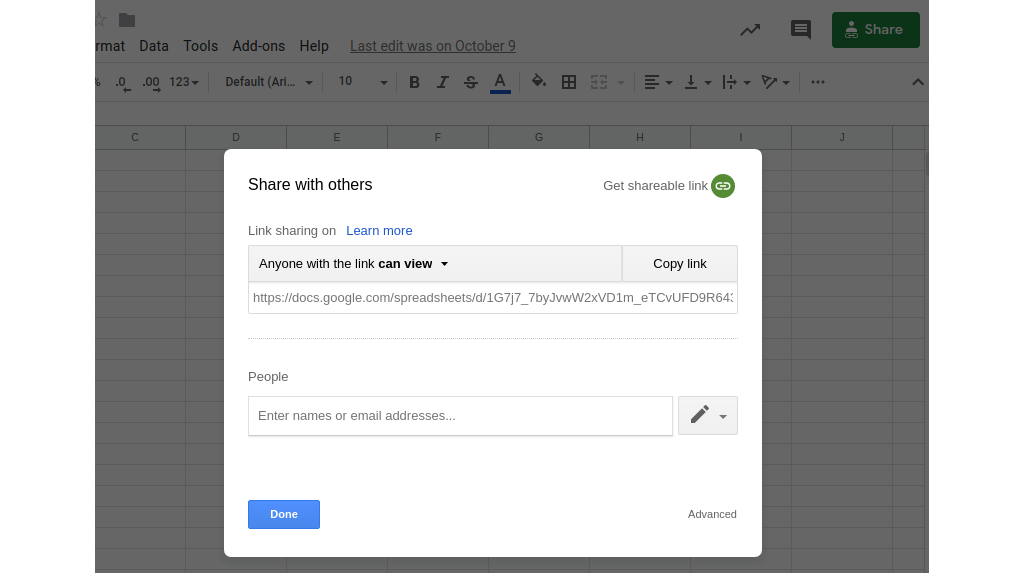This screenshot has width=1024, height=573.
Task: Click the names or email addresses field
Action: [460, 416]
